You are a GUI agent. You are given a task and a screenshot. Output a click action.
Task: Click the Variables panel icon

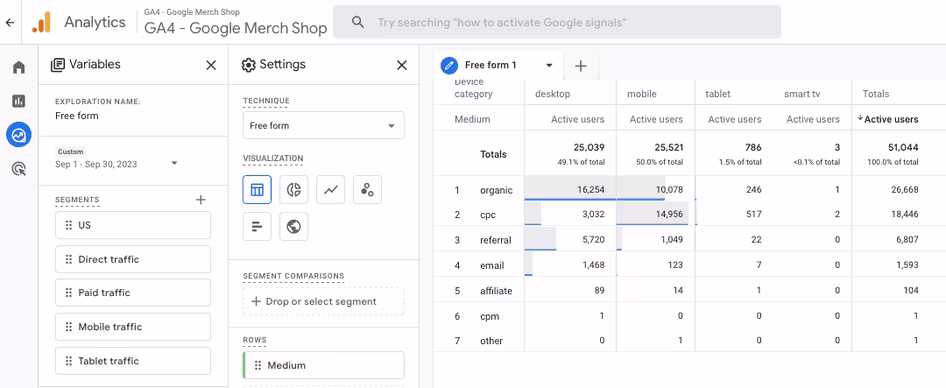[x=58, y=65]
